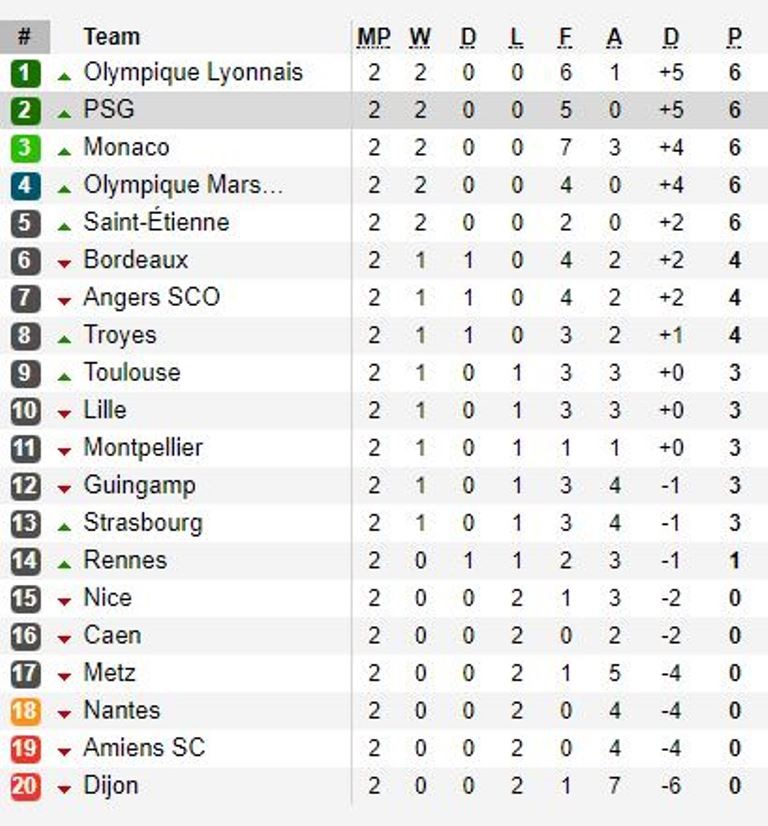Sort by the W wins column header

pos(420,37)
